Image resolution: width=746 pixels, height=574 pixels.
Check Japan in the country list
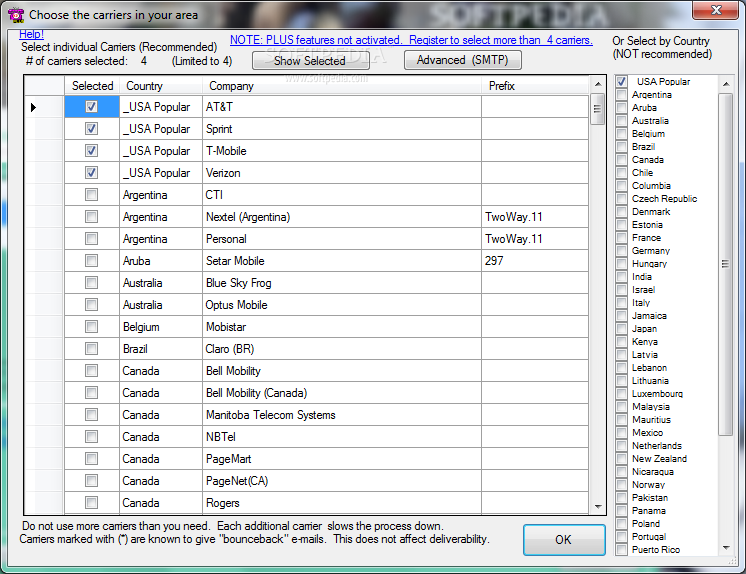pyautogui.click(x=621, y=328)
